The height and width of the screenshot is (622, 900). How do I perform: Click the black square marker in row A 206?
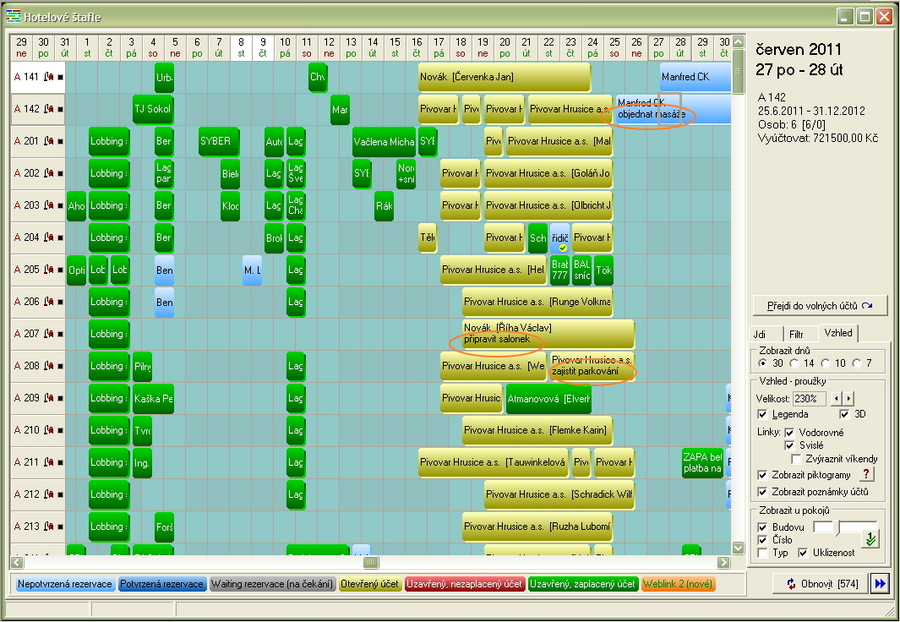pos(60,302)
